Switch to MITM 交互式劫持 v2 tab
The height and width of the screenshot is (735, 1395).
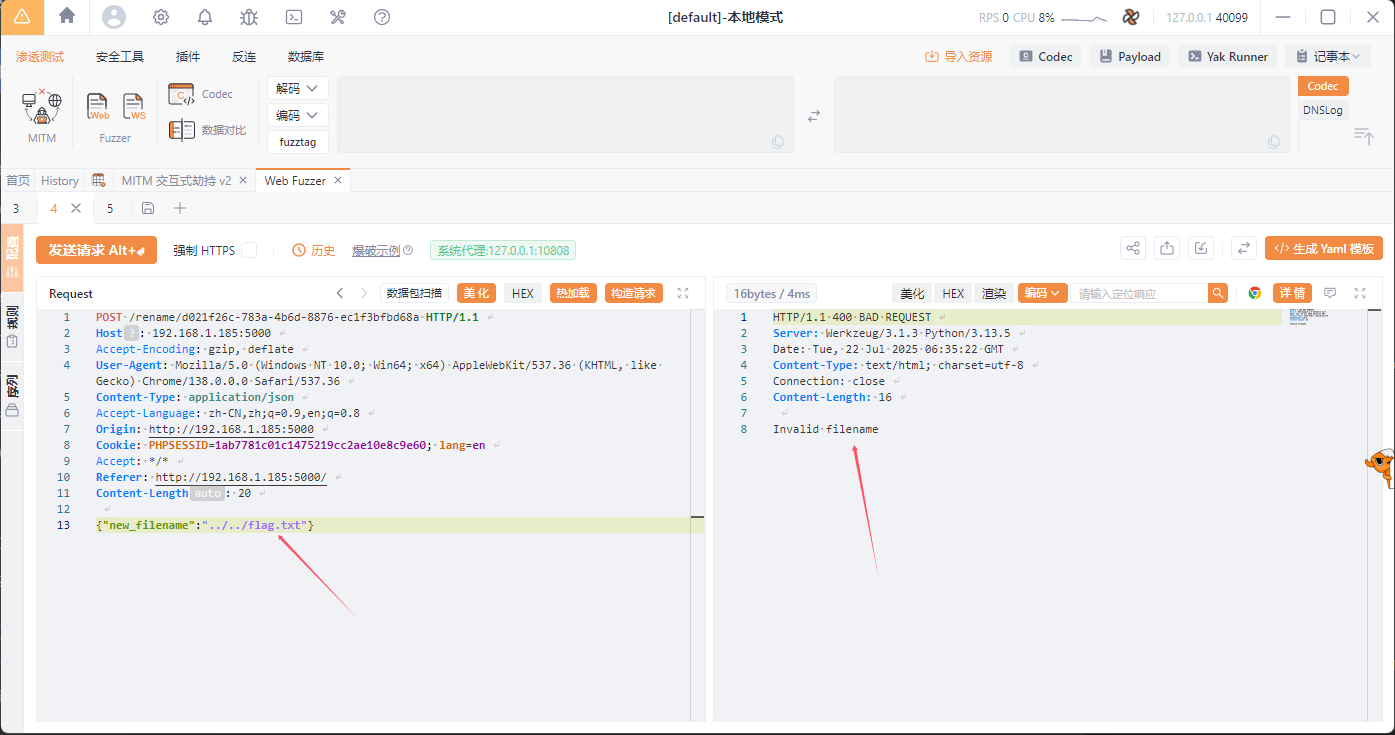pos(176,181)
